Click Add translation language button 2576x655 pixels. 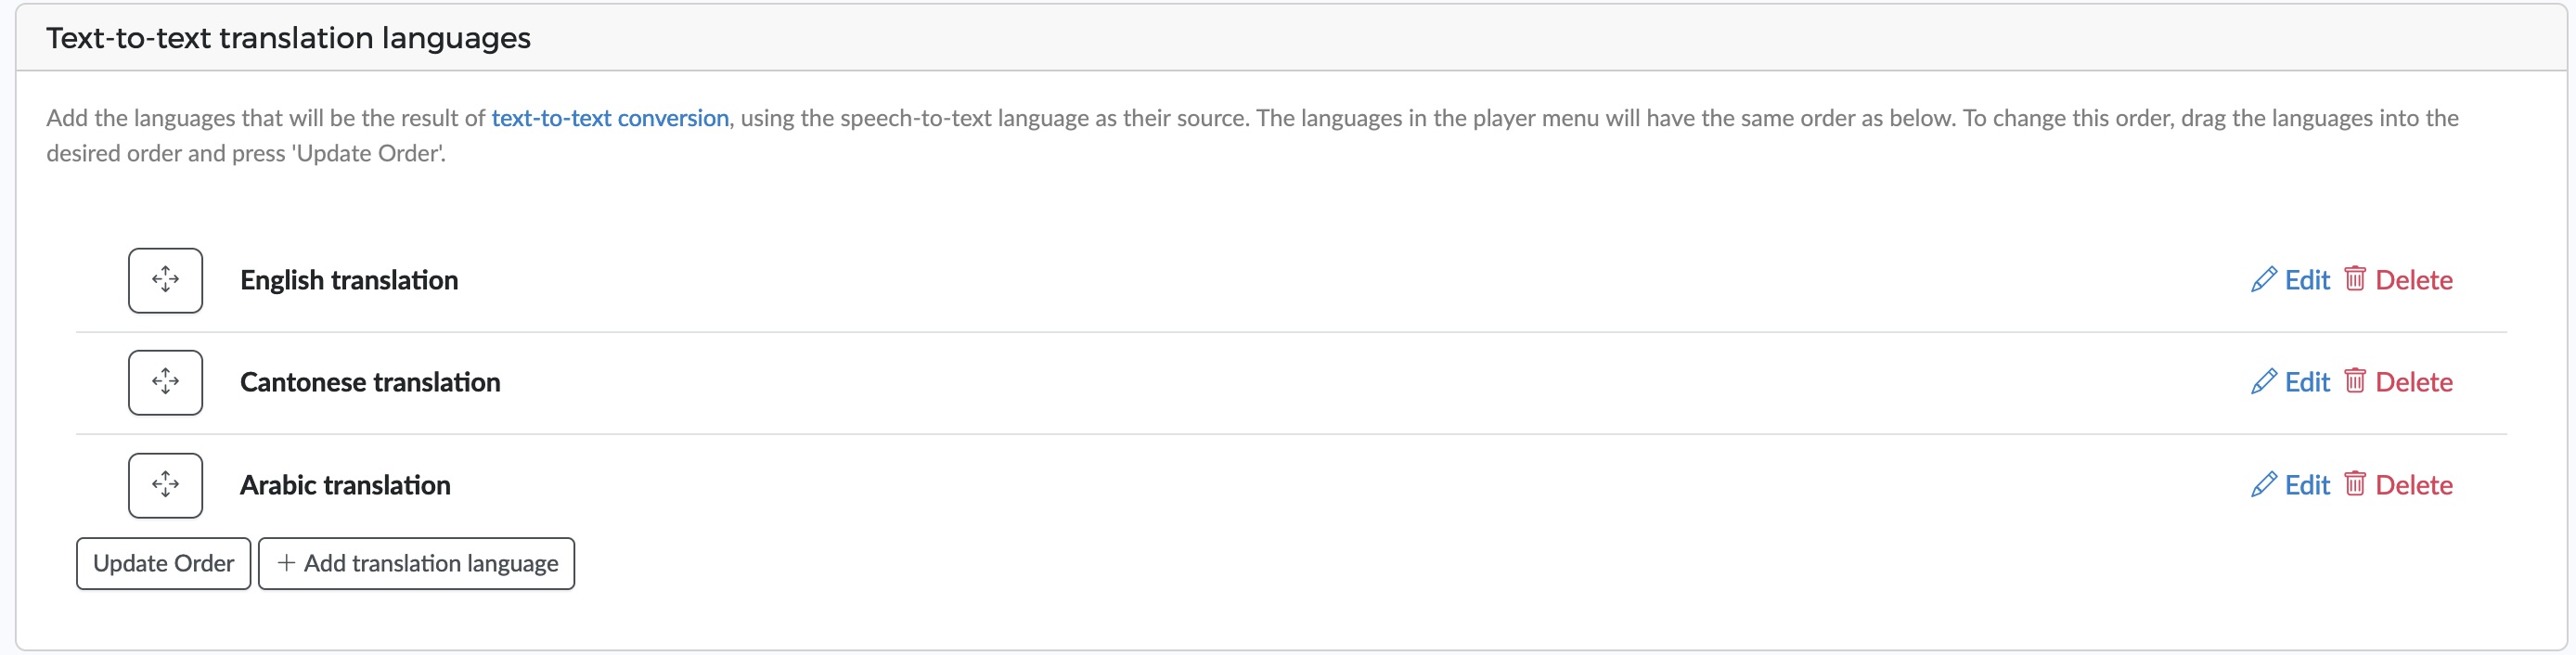417,564
